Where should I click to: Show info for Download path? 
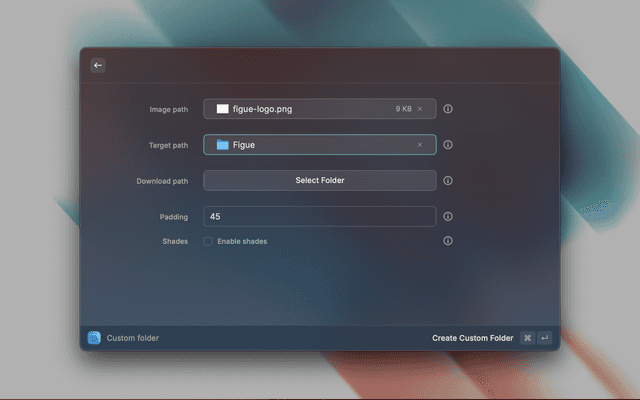448,181
